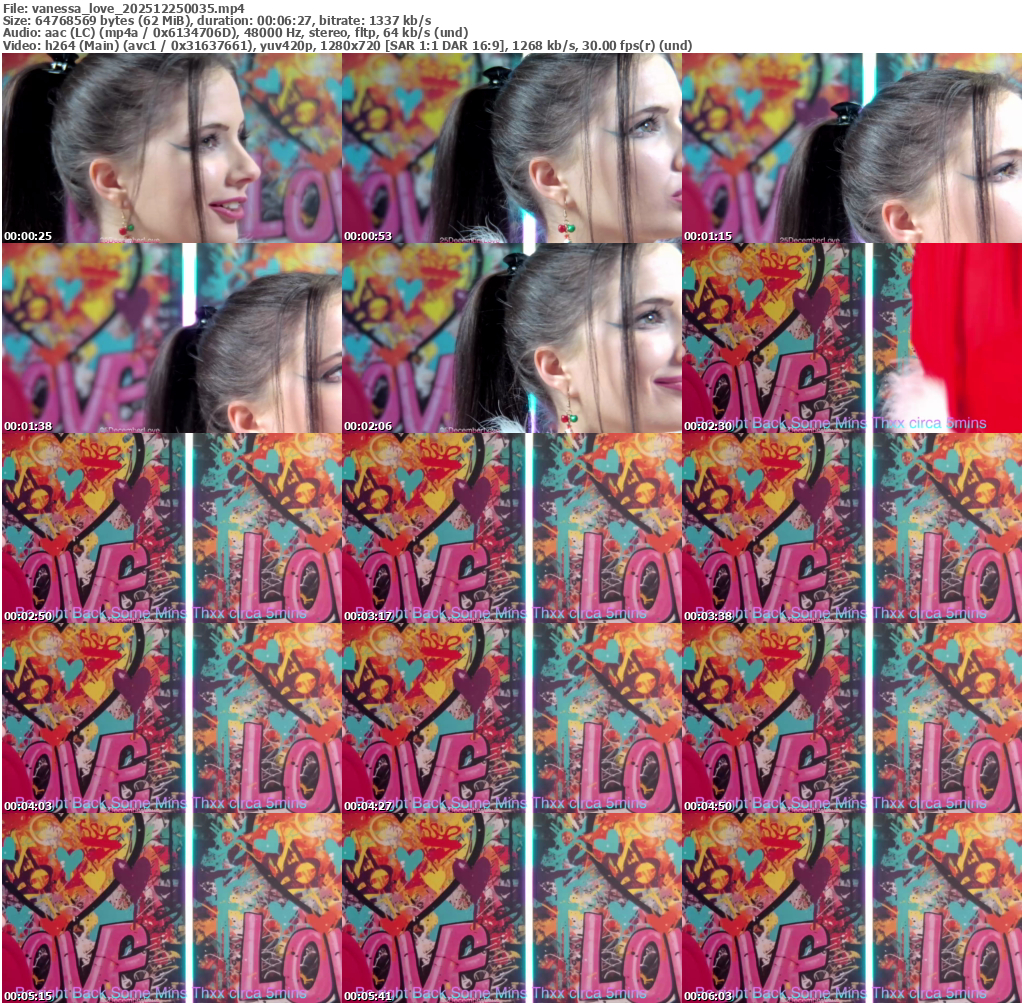Image resolution: width=1024 pixels, height=1003 pixels.
Task: View the frame at 00:02:50
Action: click(172, 528)
